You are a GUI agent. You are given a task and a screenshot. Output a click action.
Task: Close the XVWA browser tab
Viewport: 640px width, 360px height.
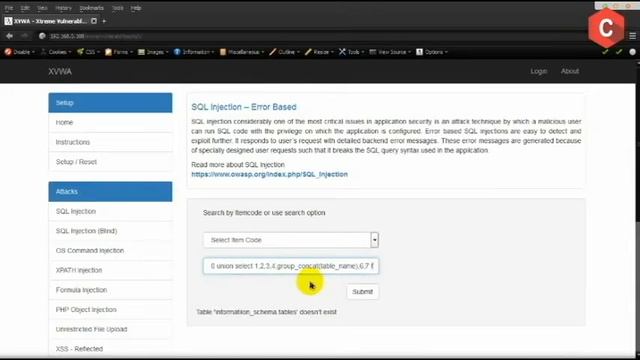(94, 21)
